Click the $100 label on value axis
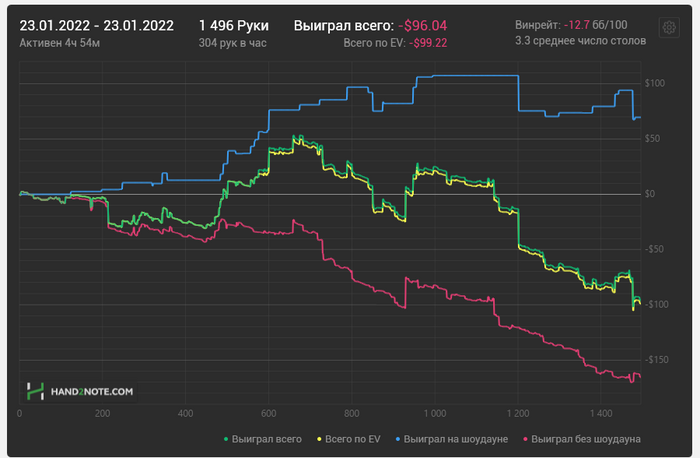 point(654,83)
